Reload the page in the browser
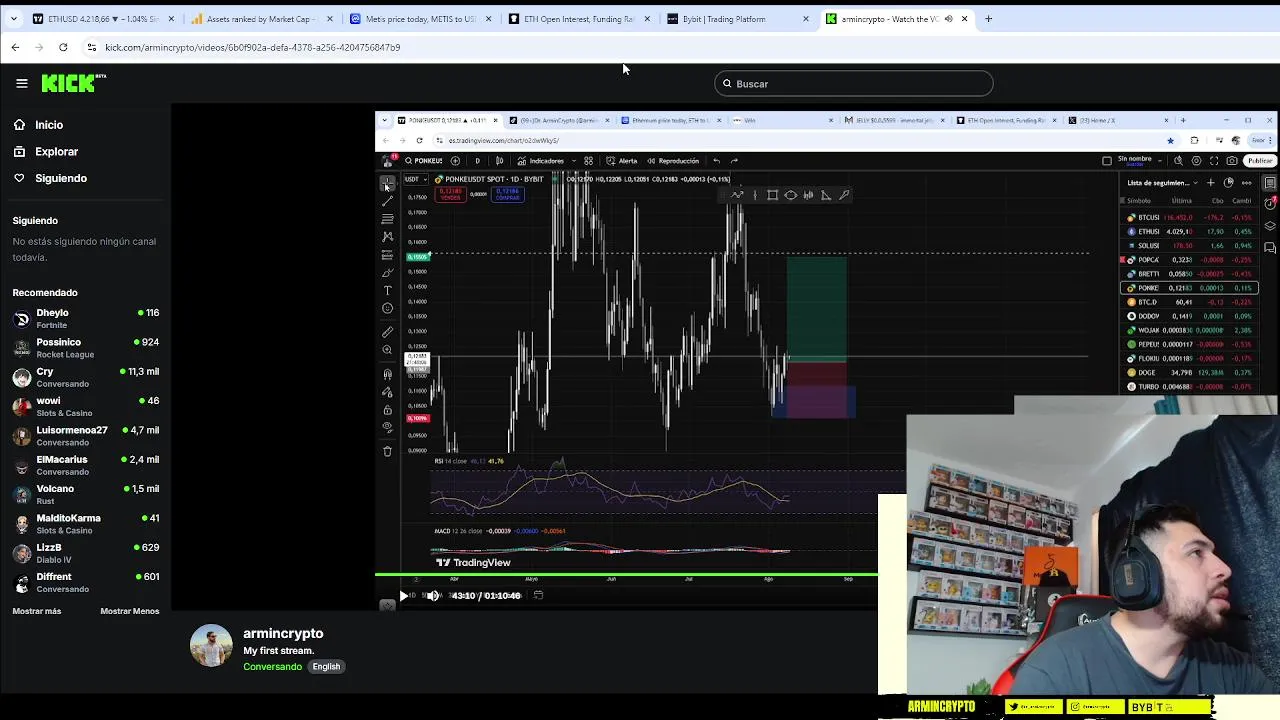This screenshot has height=720, width=1280. point(63,47)
